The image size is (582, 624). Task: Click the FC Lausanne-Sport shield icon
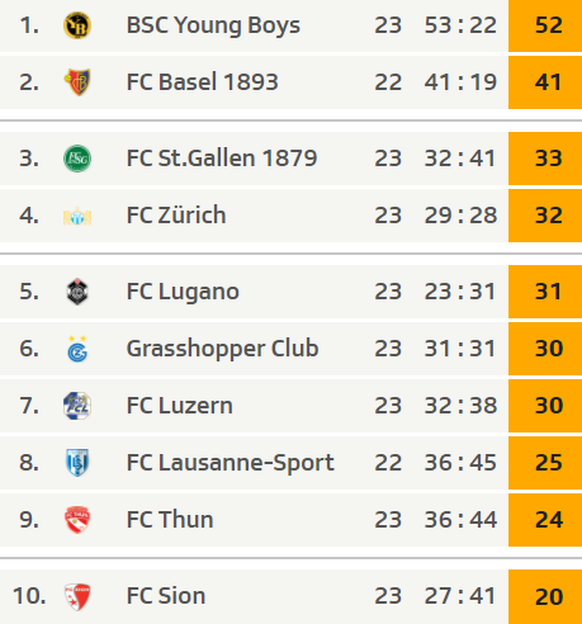click(77, 463)
